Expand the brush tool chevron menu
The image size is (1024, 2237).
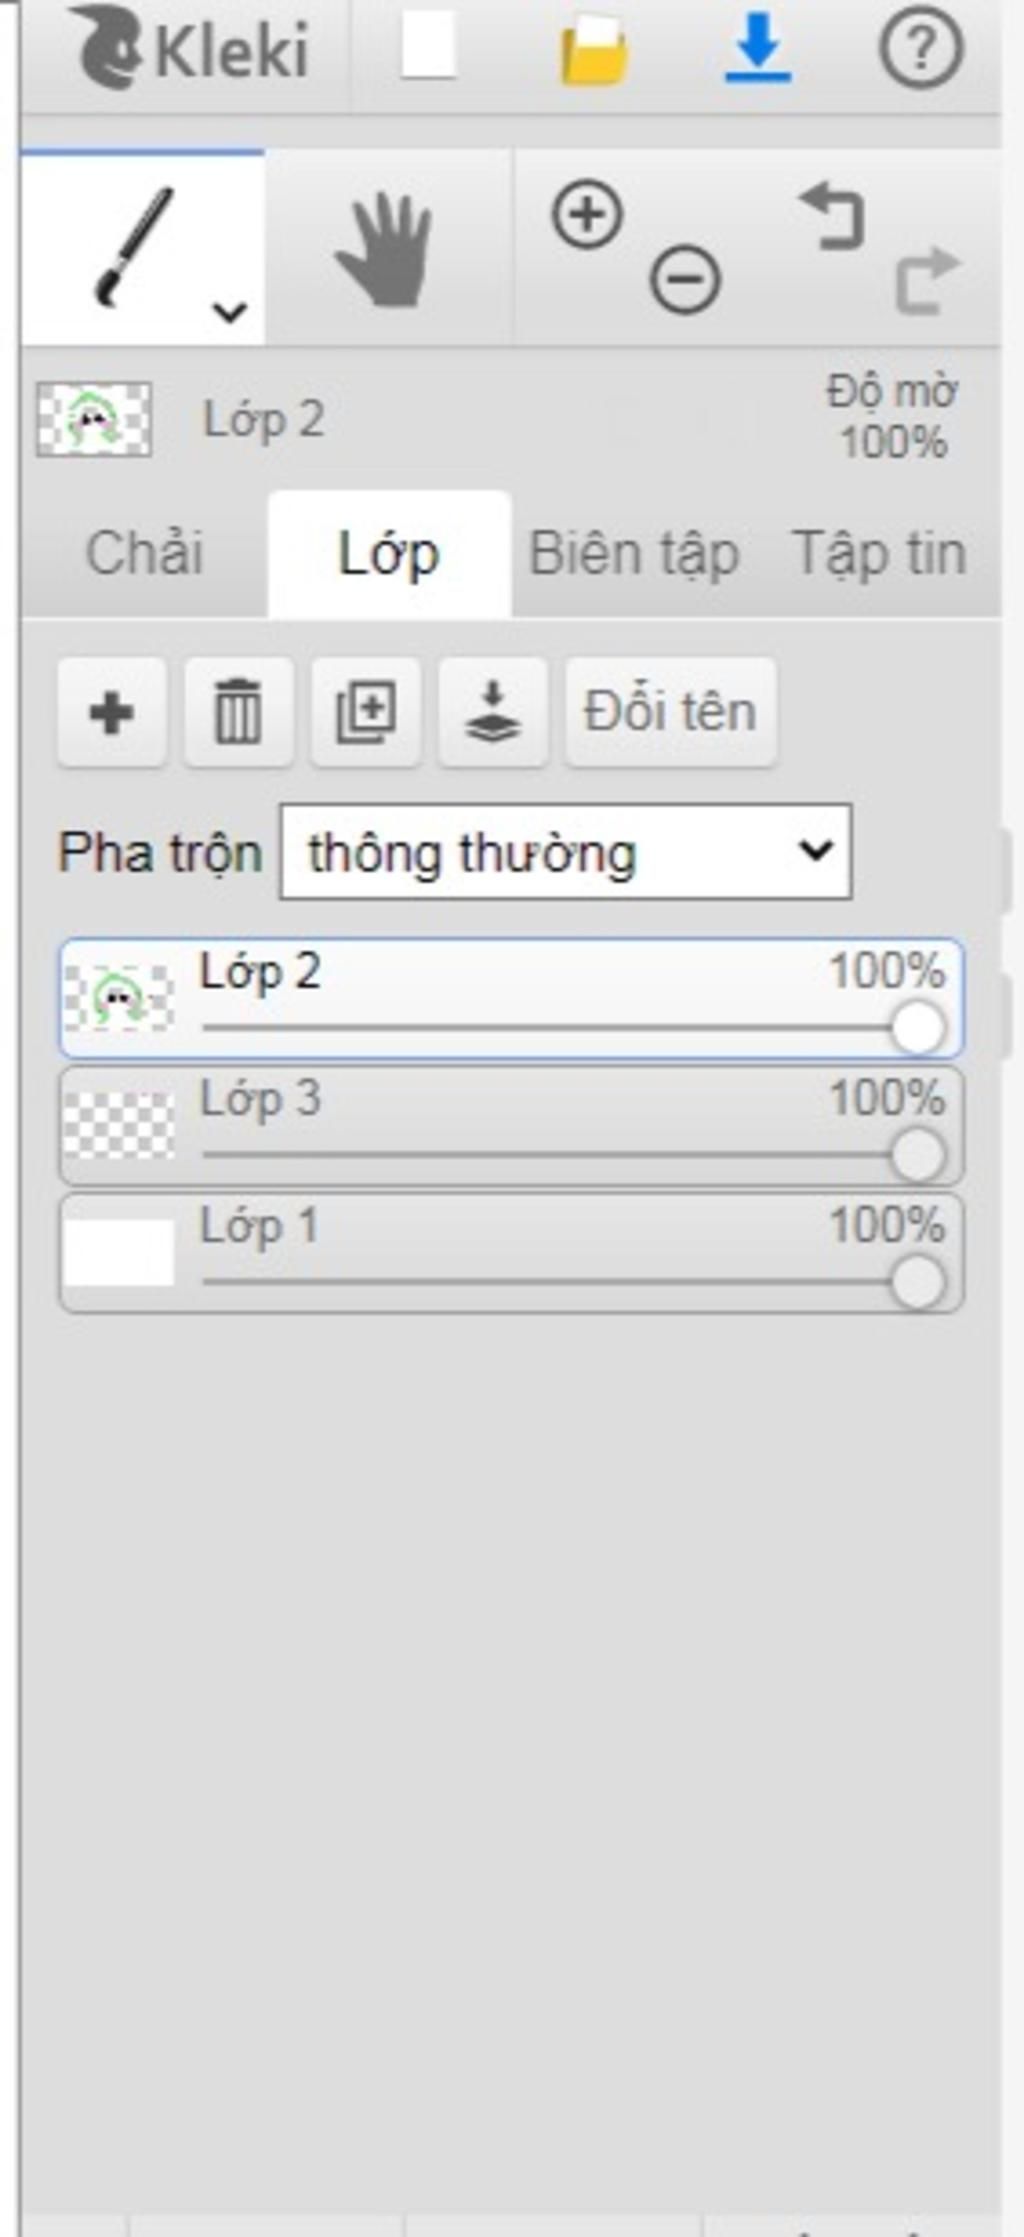pos(230,312)
